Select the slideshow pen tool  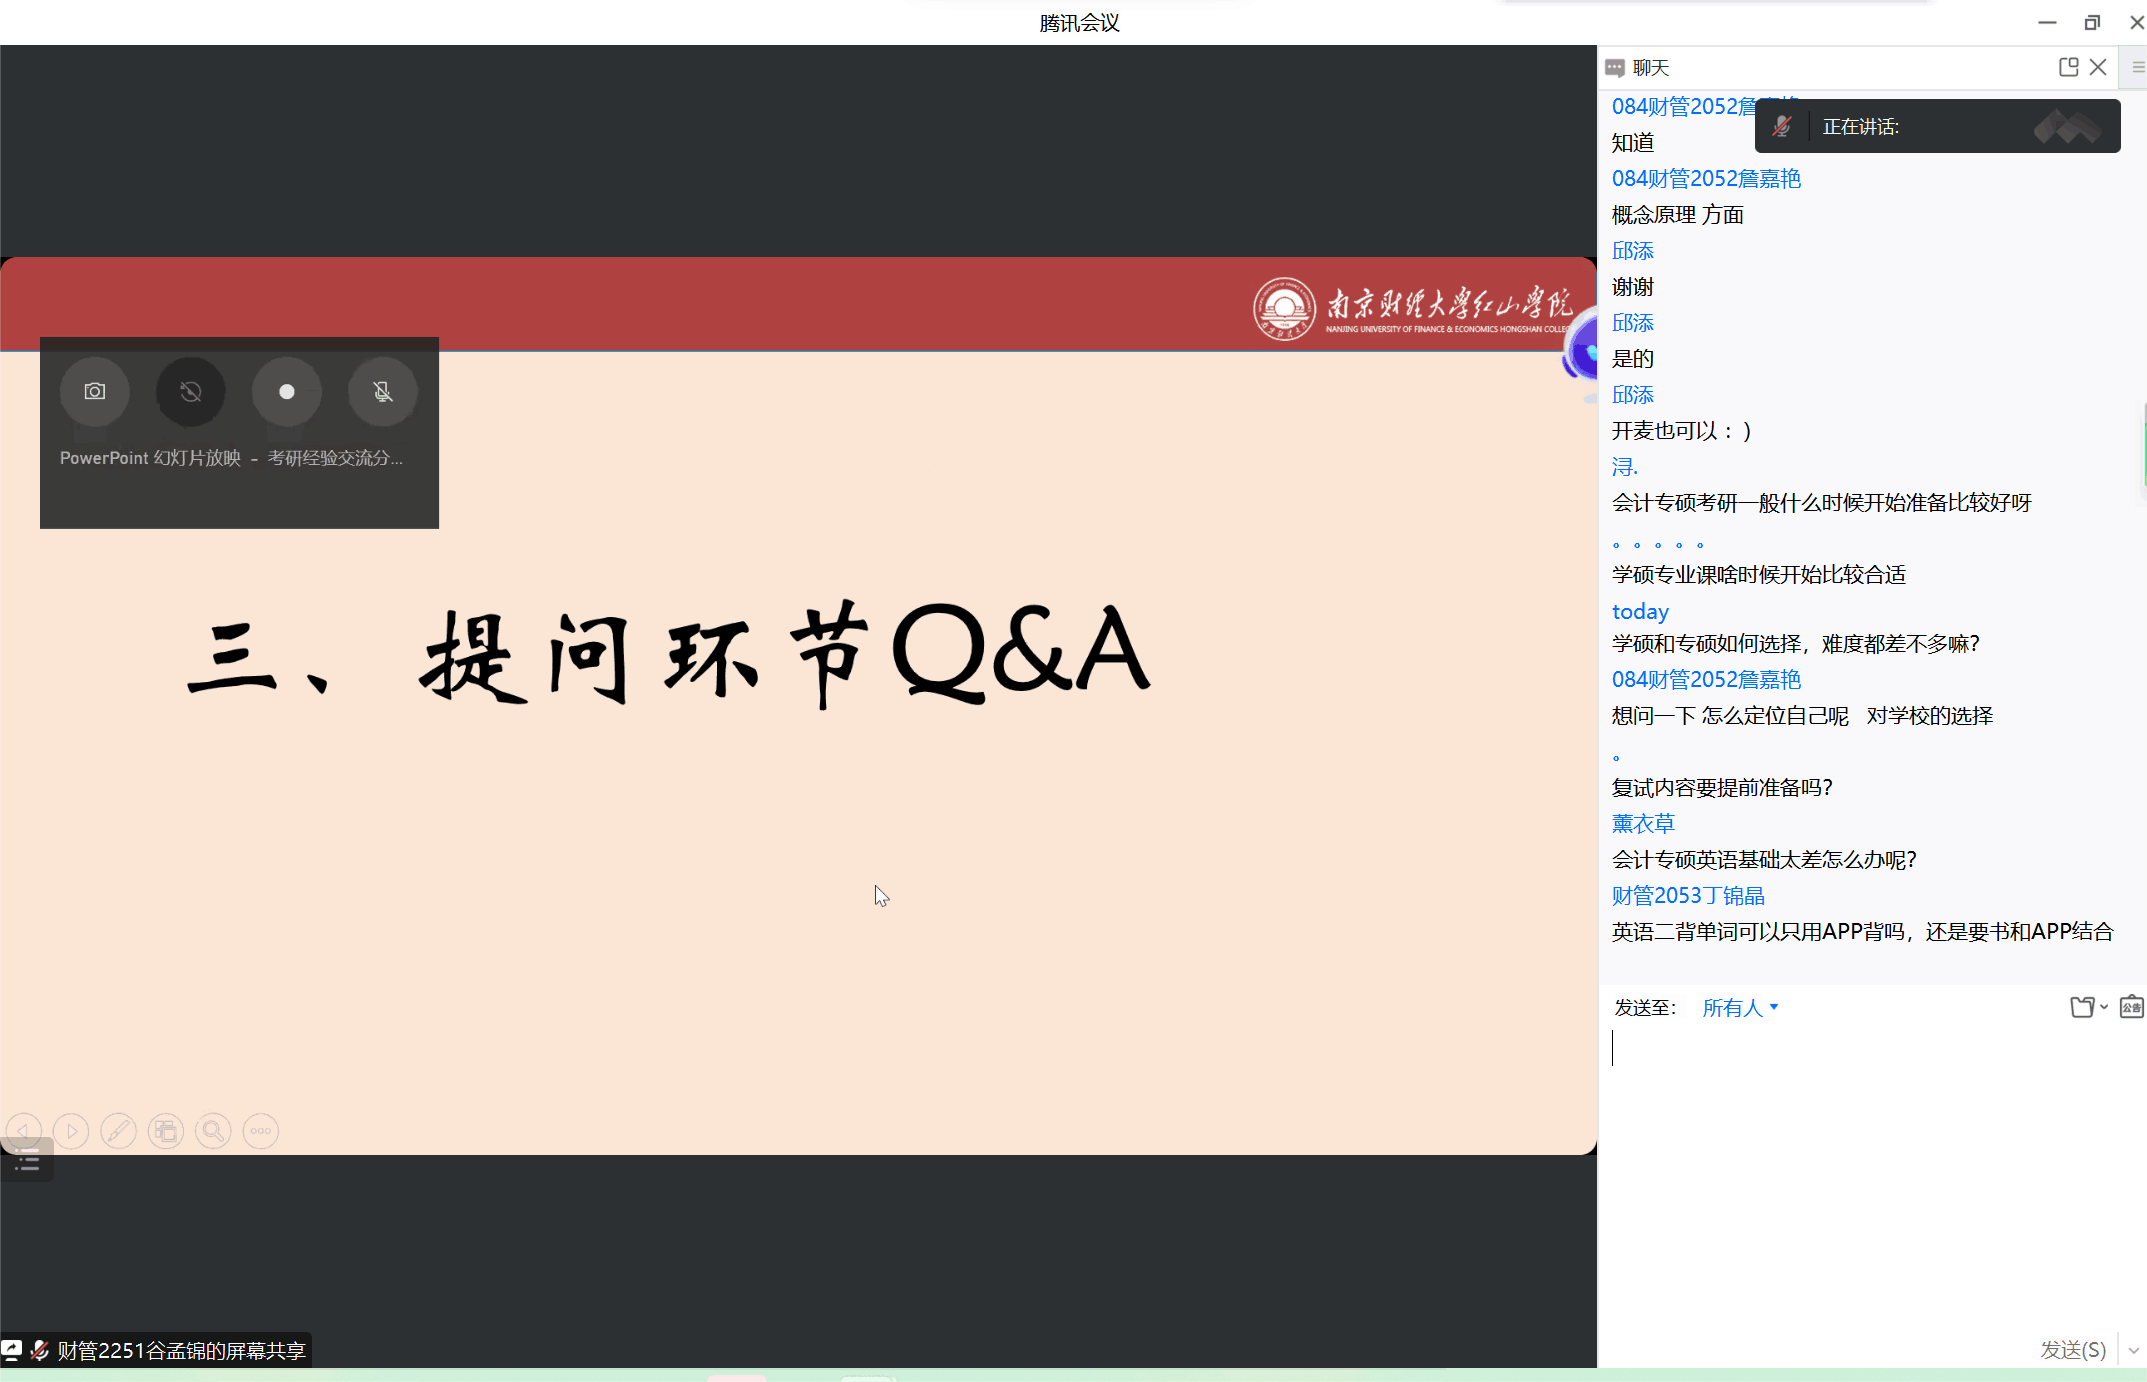click(118, 1131)
